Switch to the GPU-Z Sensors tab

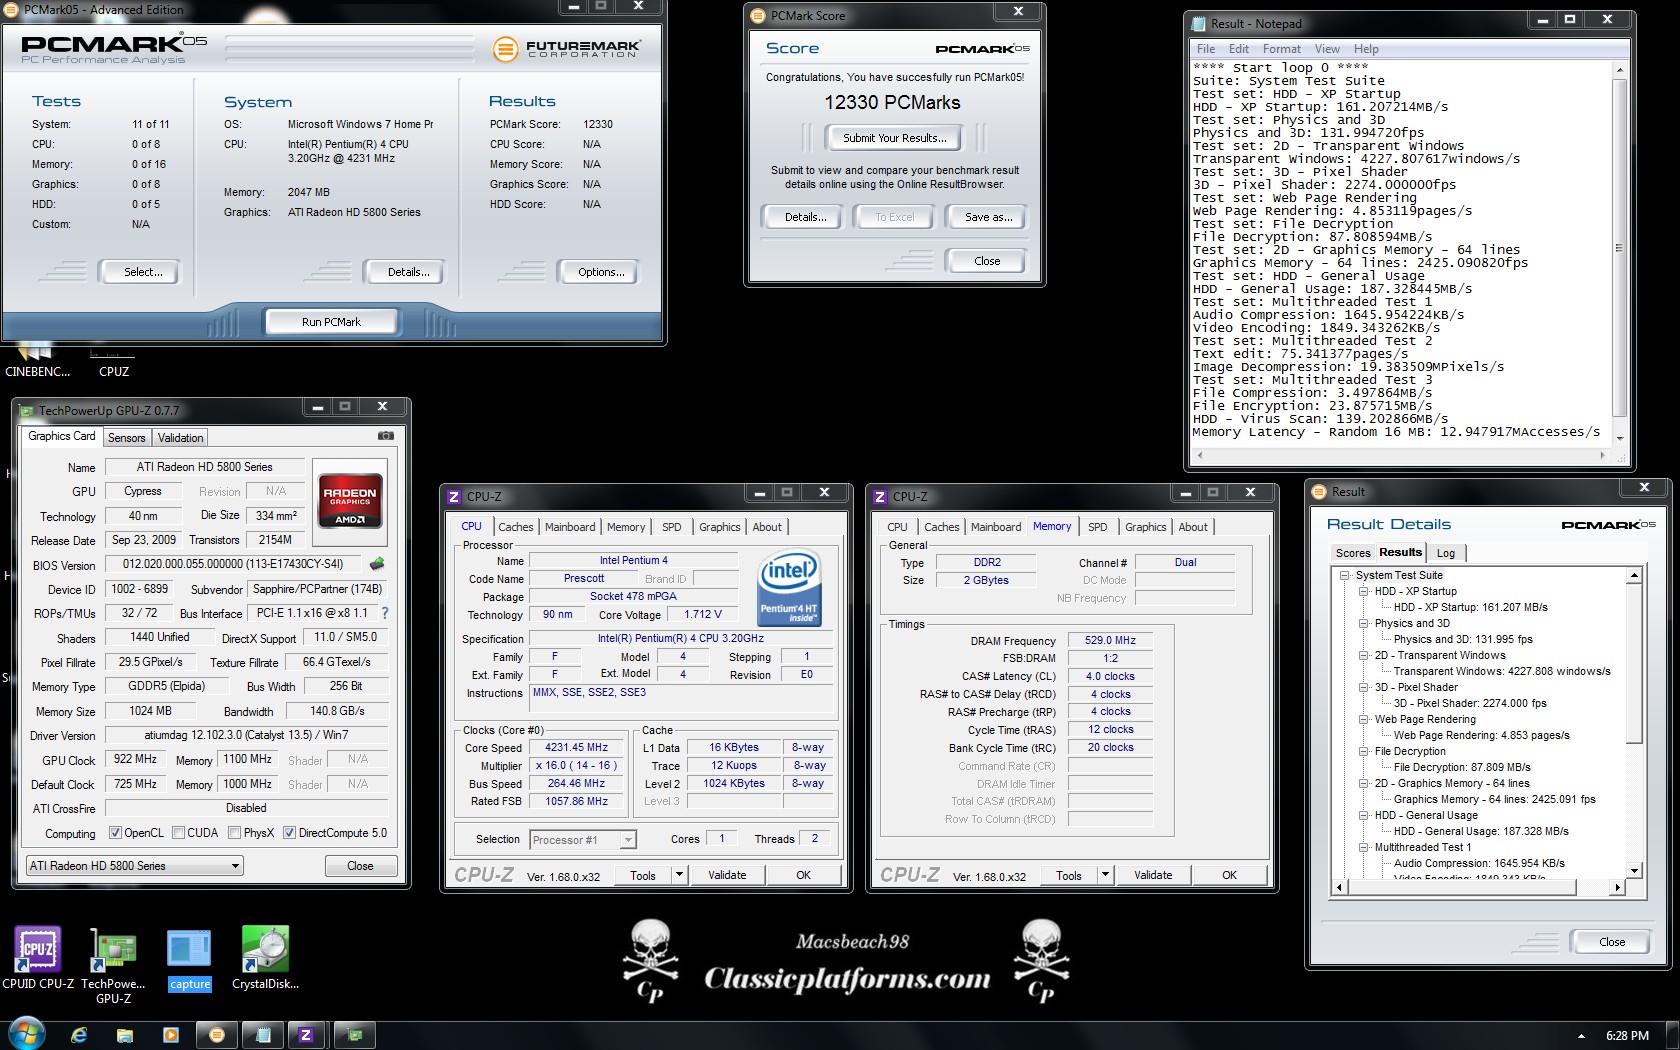pos(127,438)
